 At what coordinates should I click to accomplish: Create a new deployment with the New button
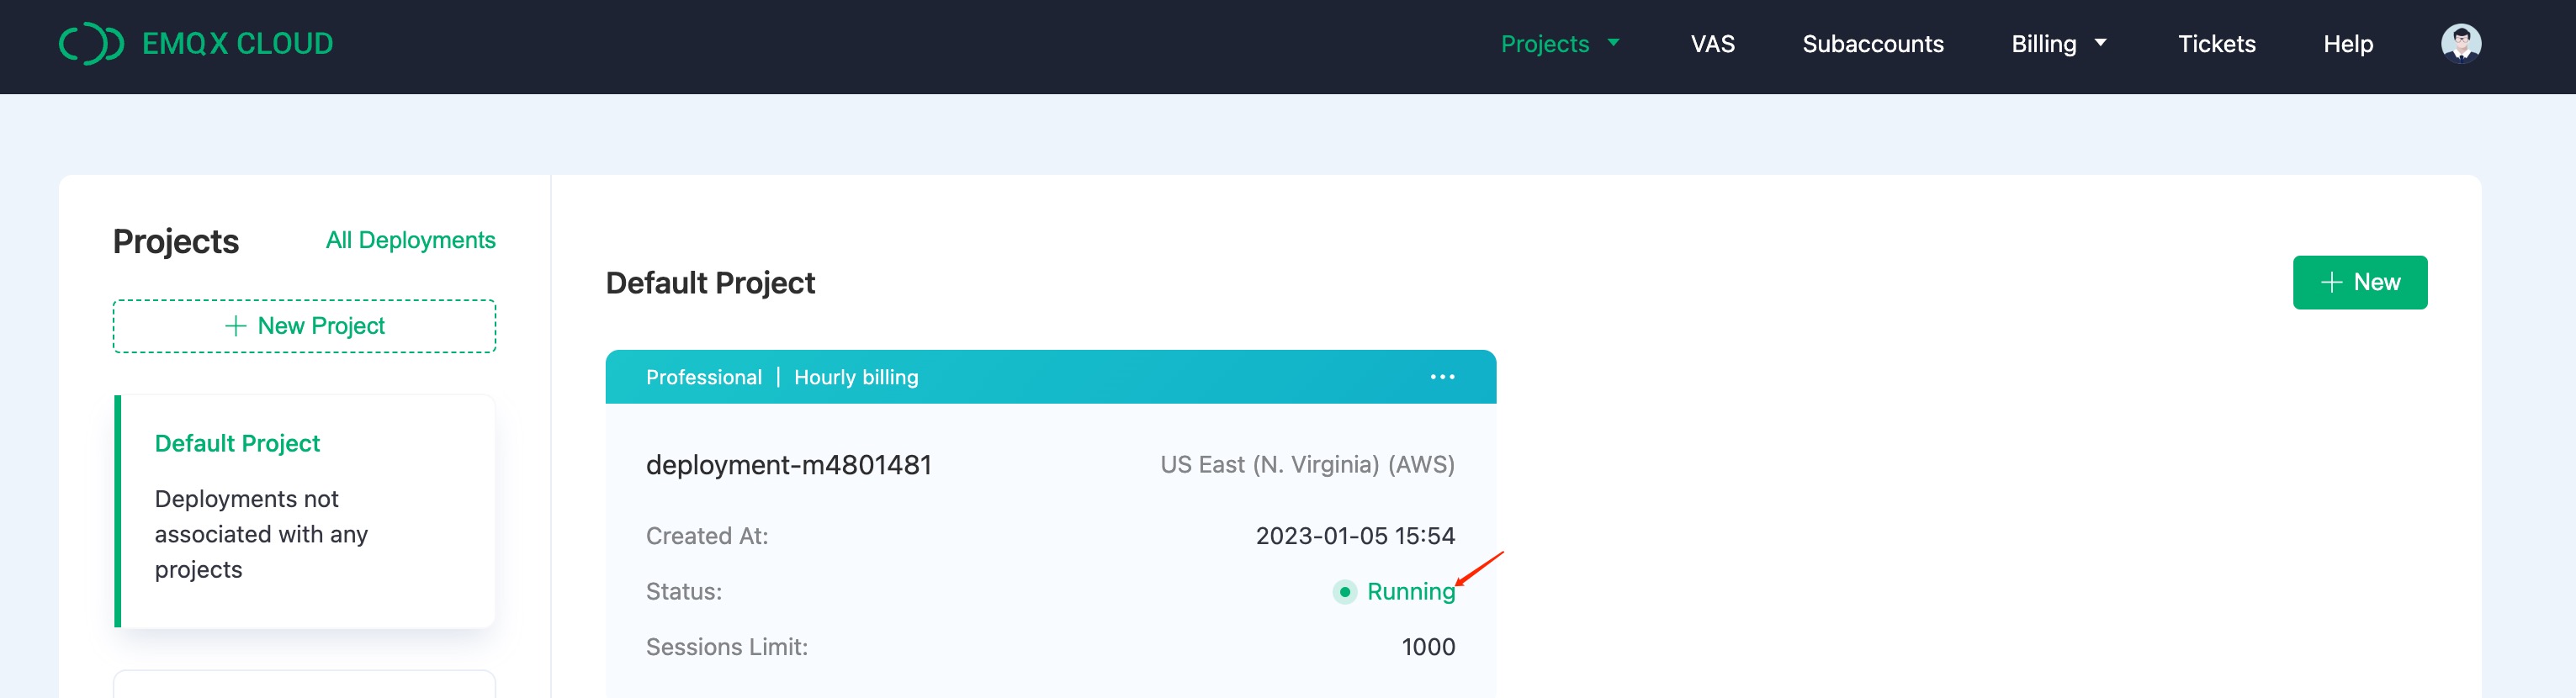2360,282
